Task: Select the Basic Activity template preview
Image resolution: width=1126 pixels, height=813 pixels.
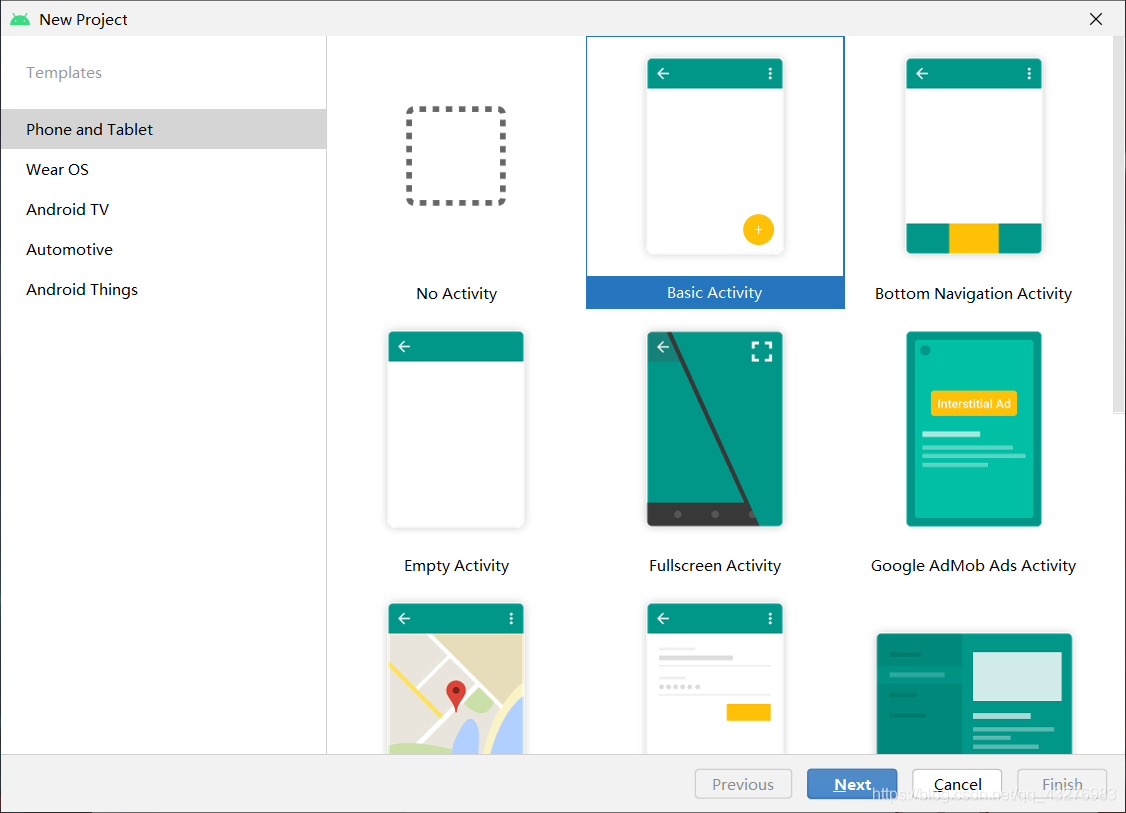Action: (715, 156)
